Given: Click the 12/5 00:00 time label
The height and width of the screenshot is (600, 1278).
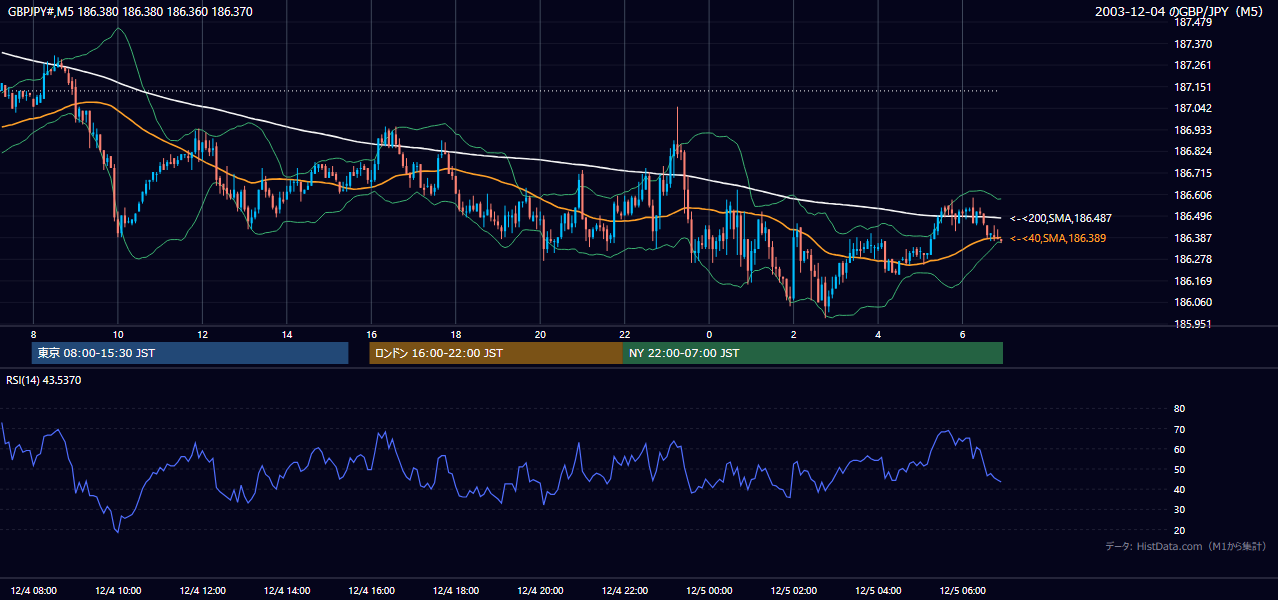Looking at the screenshot, I should pyautogui.click(x=710, y=590).
